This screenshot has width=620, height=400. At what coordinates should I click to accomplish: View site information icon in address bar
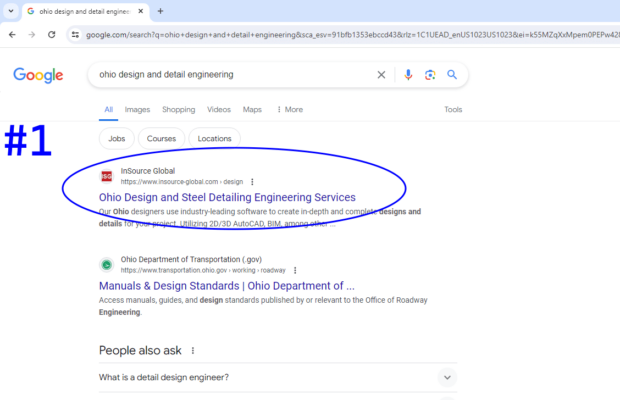click(76, 34)
